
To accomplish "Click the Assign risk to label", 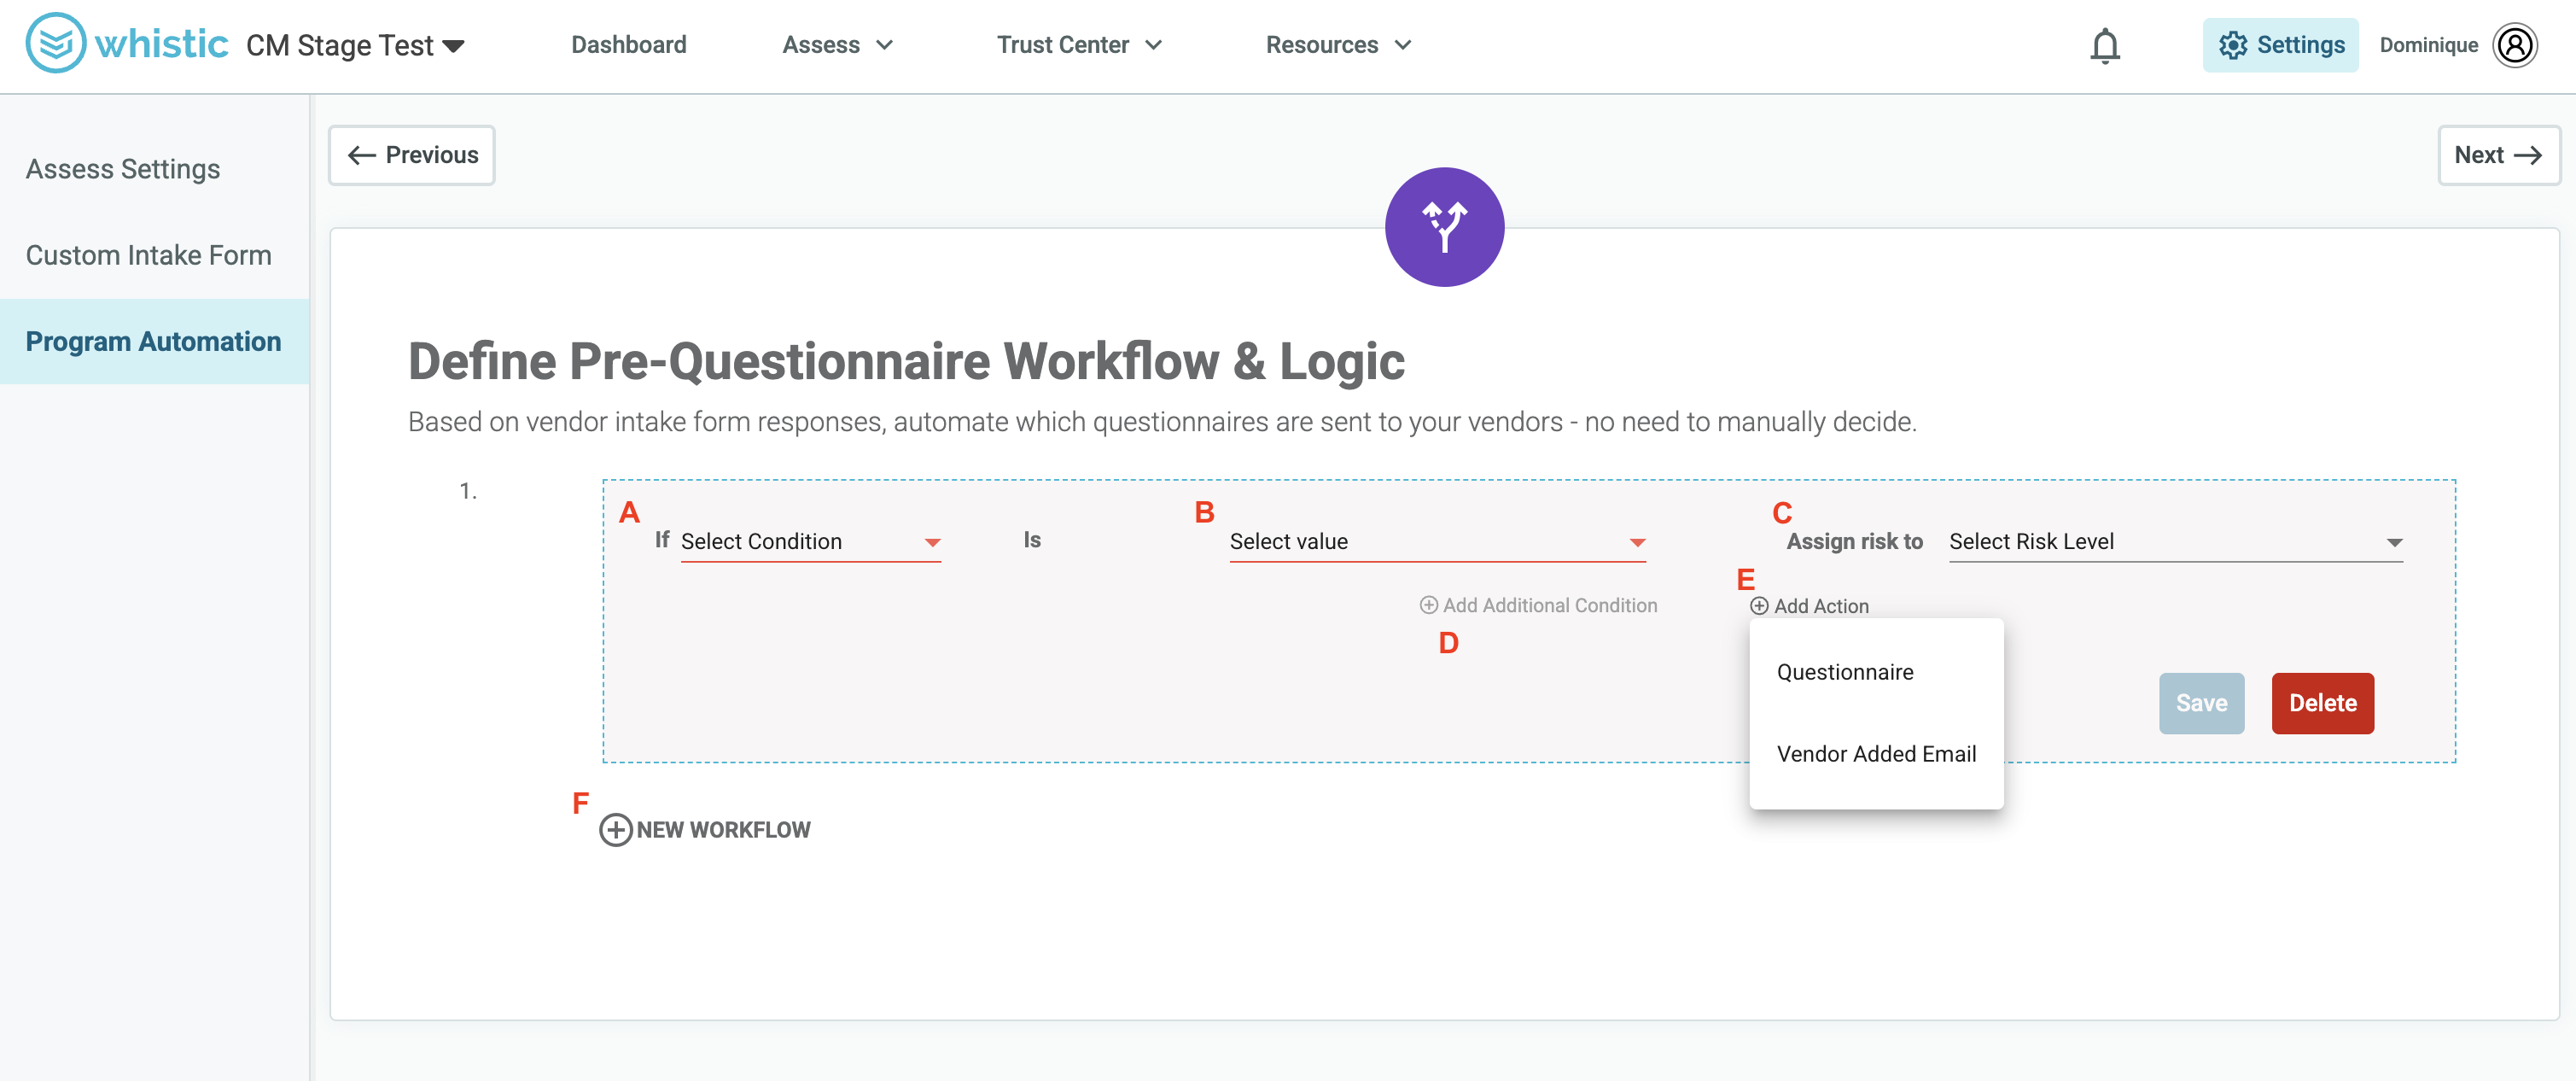I will (1853, 541).
